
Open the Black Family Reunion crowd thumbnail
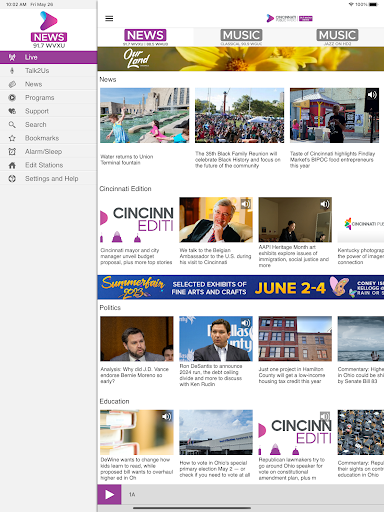tap(239, 115)
